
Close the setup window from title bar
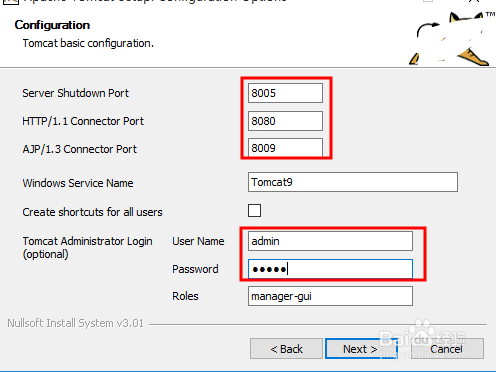pyautogui.click(x=473, y=1)
